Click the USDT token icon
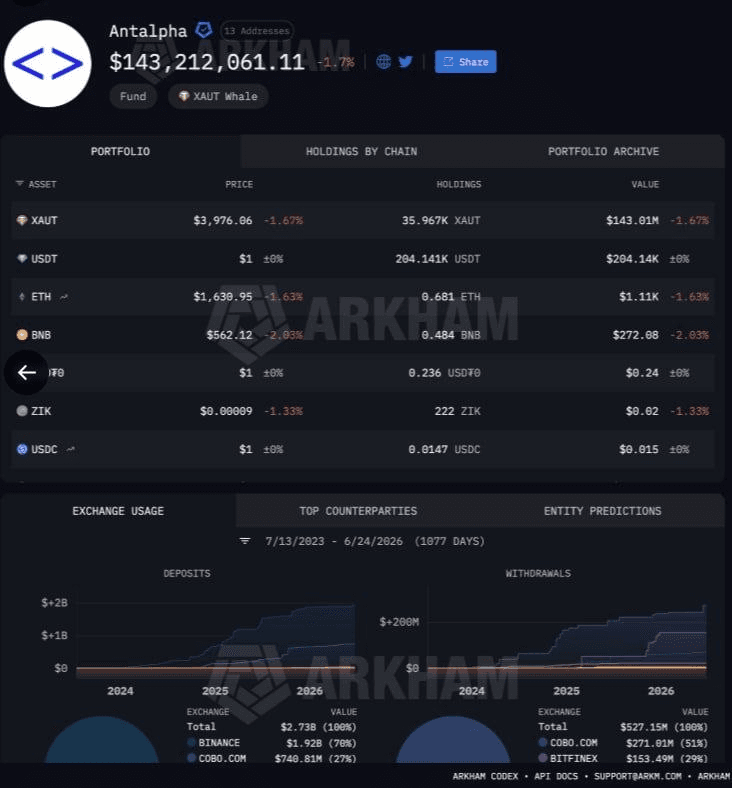This screenshot has width=732, height=788. coord(22,258)
